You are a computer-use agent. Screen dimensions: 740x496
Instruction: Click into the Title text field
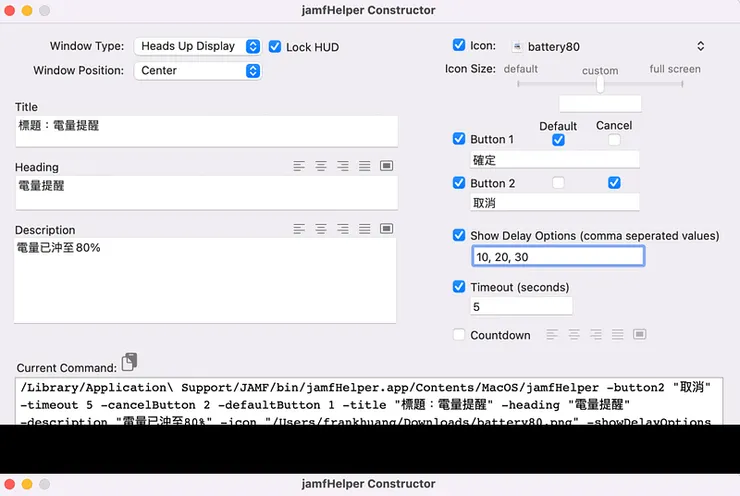(206, 131)
